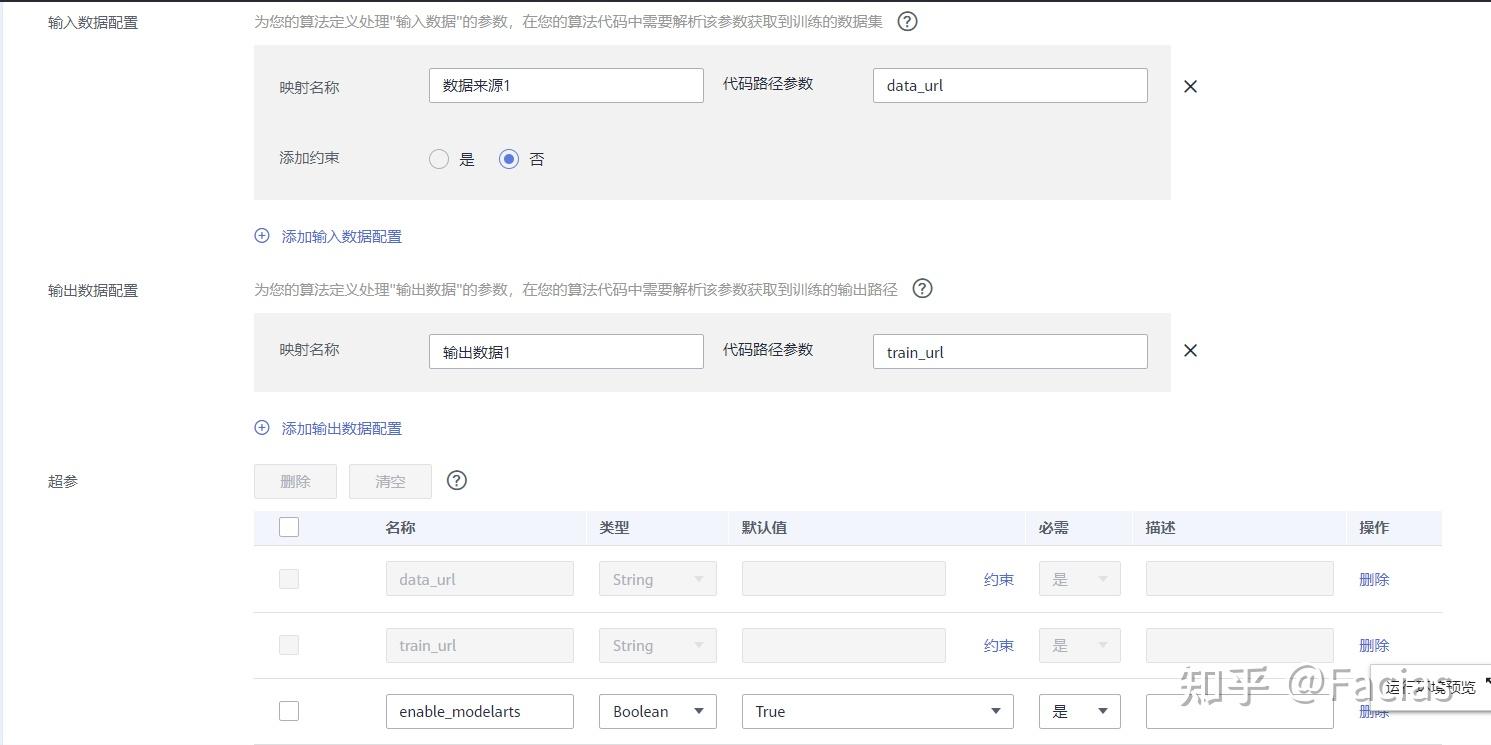Remove the 数据来源1 input configuration via X icon

click(1189, 86)
